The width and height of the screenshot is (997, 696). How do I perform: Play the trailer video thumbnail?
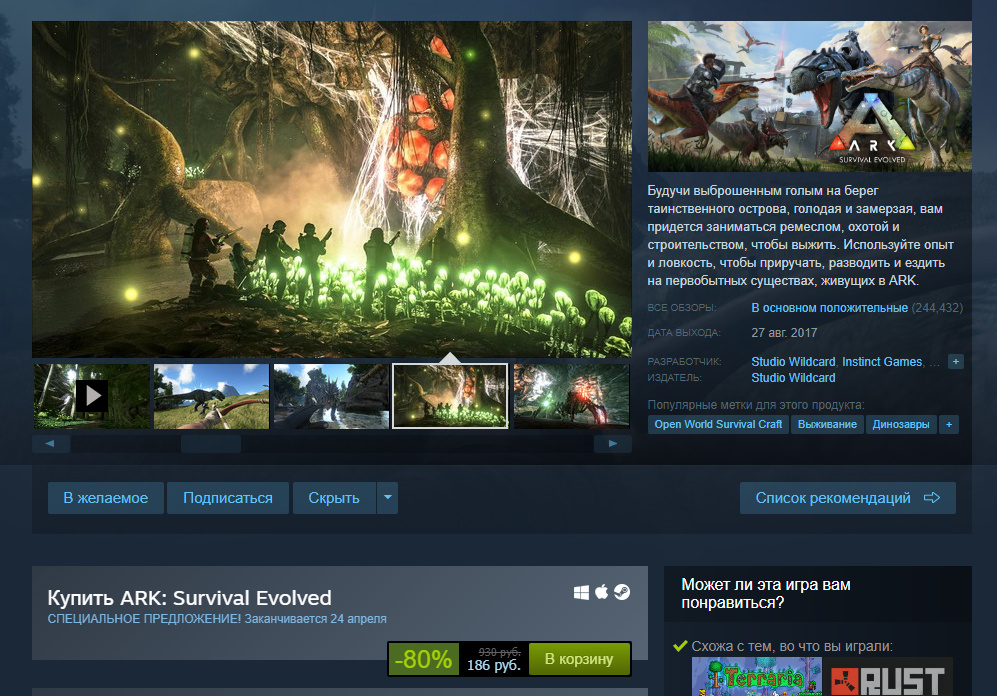click(x=92, y=396)
